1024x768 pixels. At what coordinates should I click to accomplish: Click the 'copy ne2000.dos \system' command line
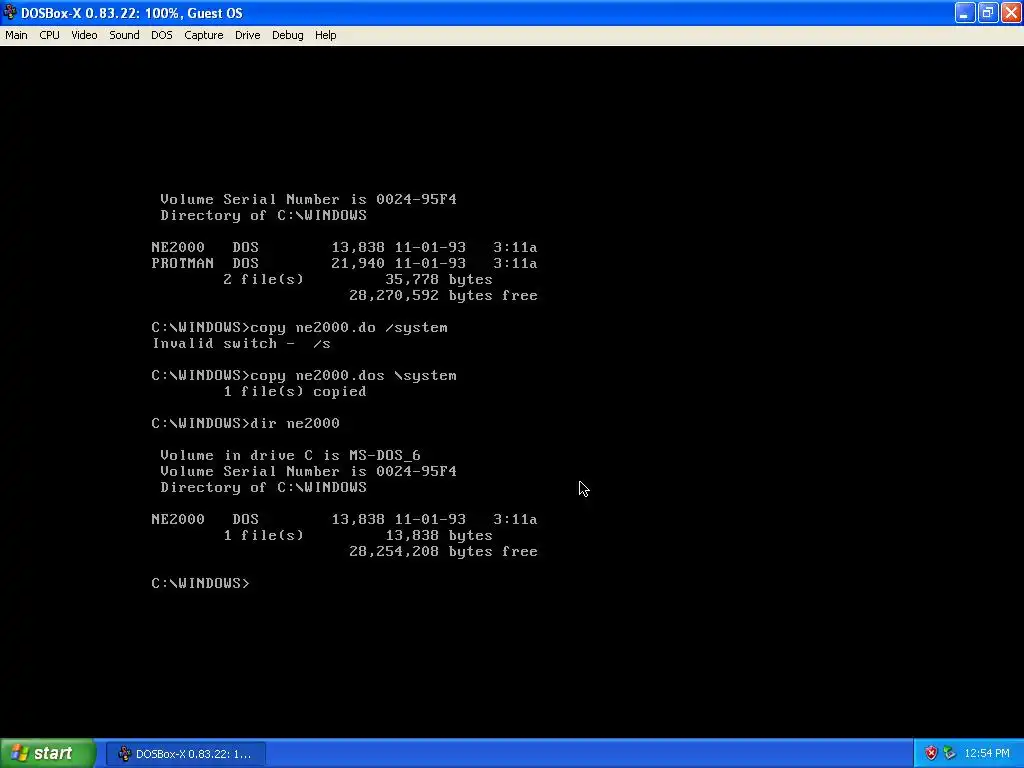tap(304, 376)
